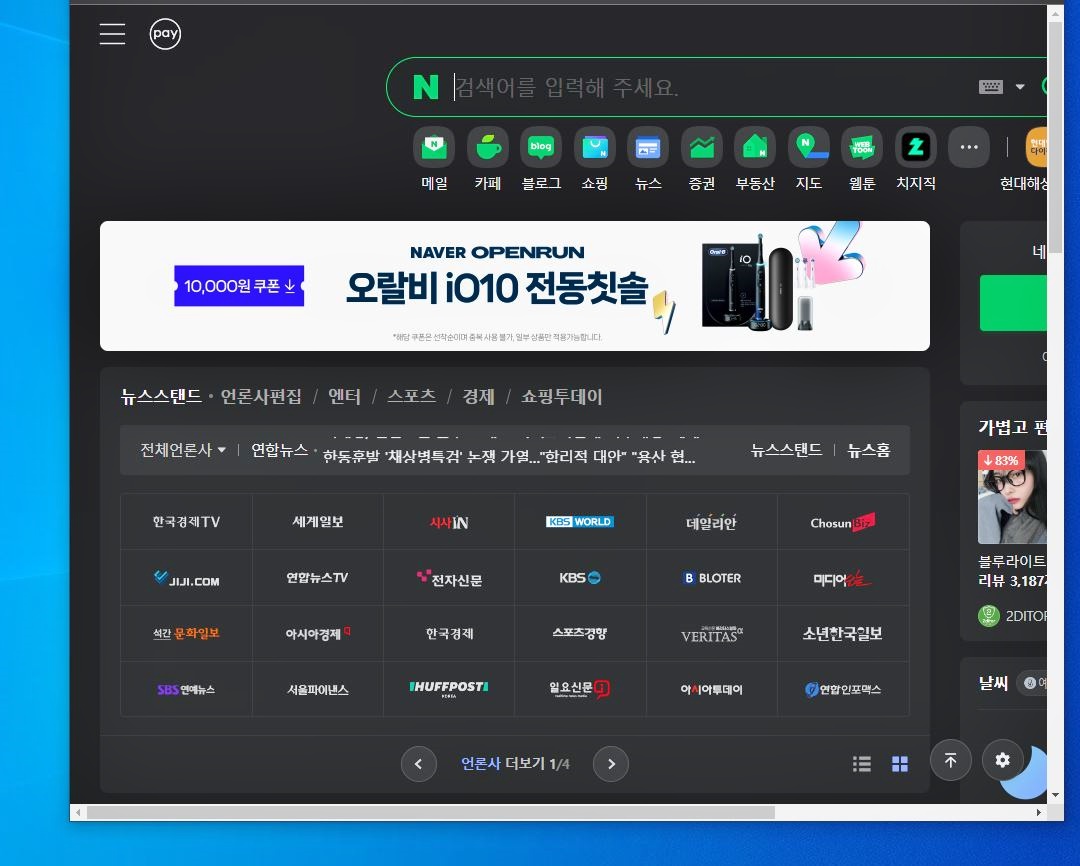Click the 10,000원 쿠폰 coupon button

tap(239, 286)
